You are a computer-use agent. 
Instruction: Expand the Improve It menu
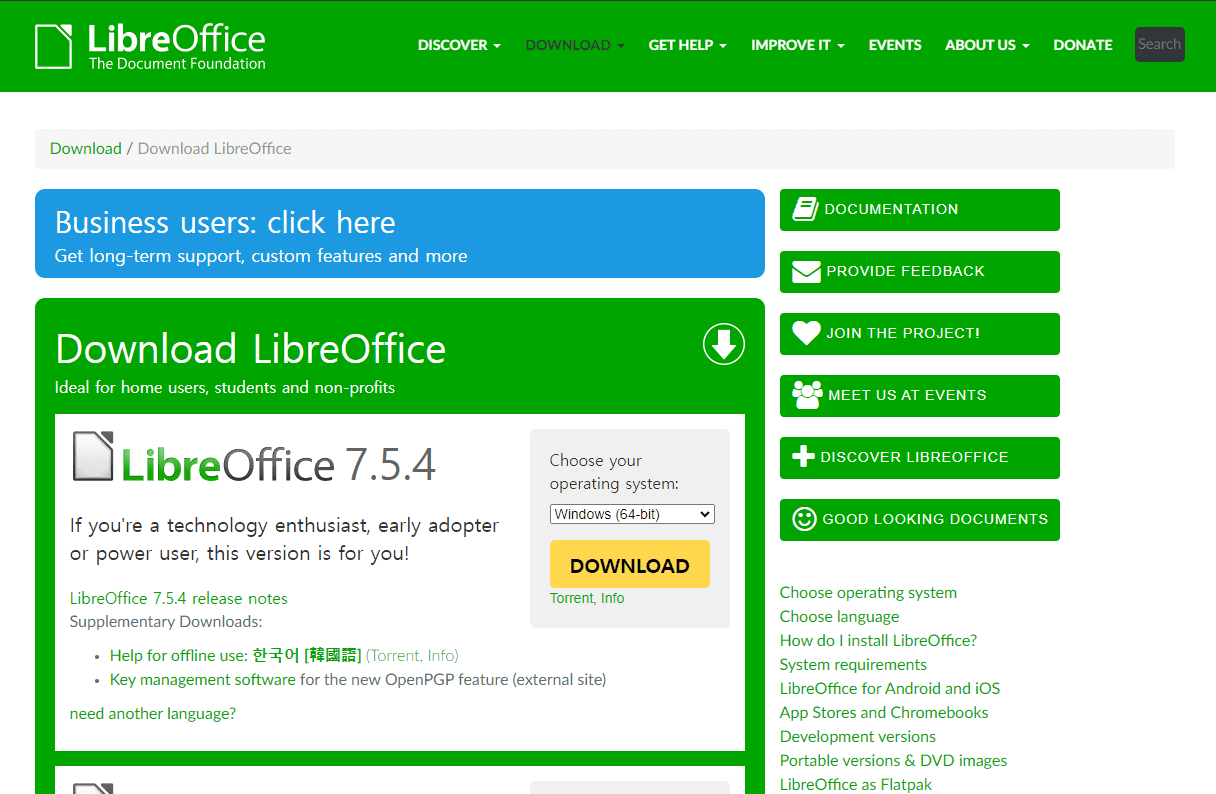[798, 45]
